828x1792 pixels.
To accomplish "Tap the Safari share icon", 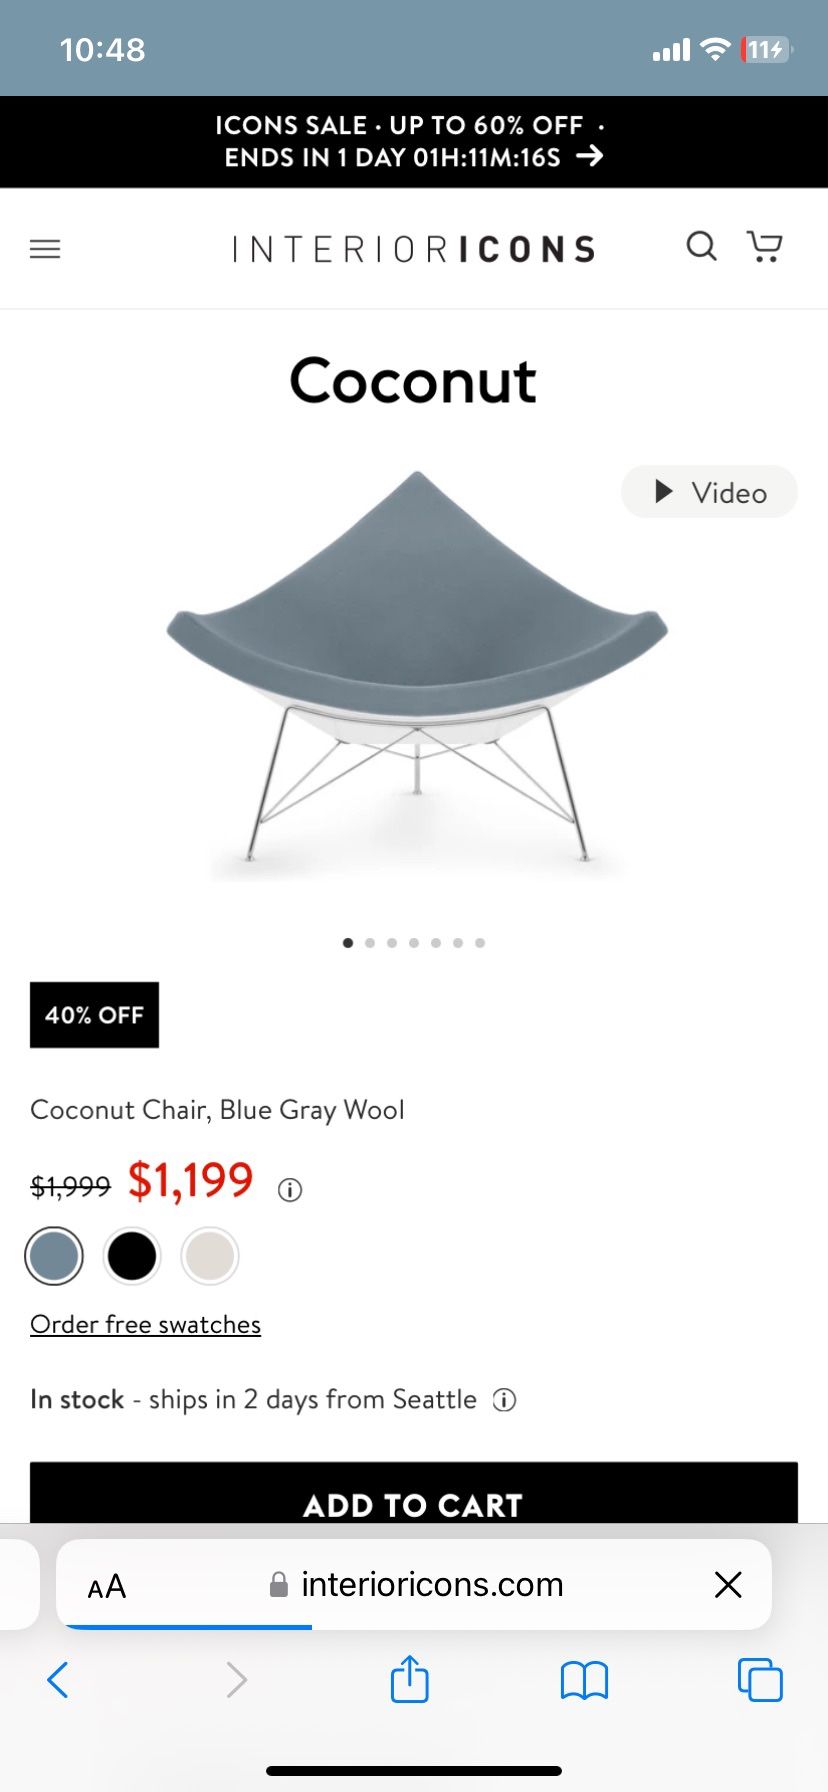I will click(x=409, y=1679).
